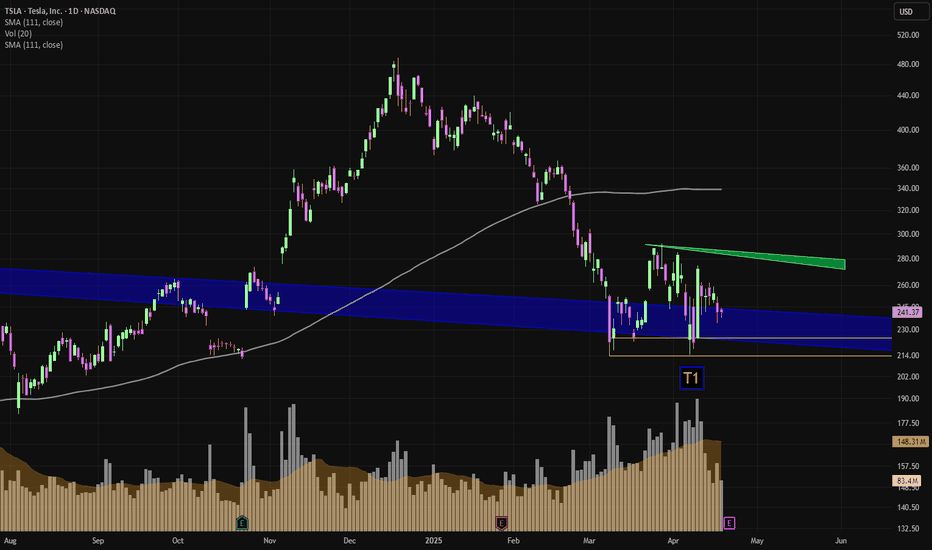Click the 148.31M volume average label
Screen dimensions: 932x550
point(910,442)
